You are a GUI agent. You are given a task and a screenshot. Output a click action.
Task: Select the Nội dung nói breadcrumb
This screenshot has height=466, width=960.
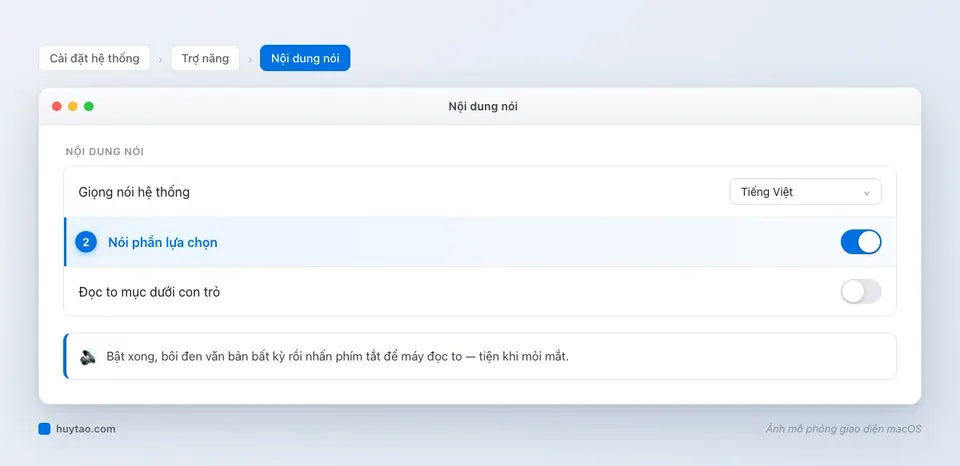[x=305, y=58]
